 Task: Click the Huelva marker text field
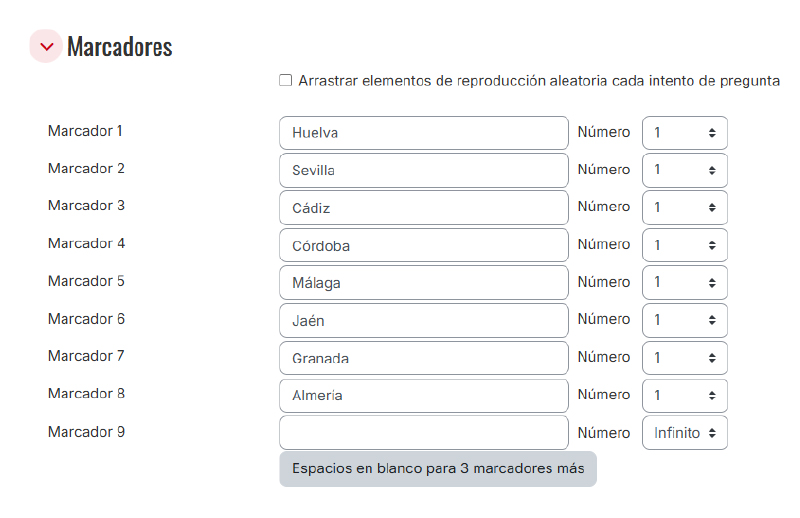423,133
